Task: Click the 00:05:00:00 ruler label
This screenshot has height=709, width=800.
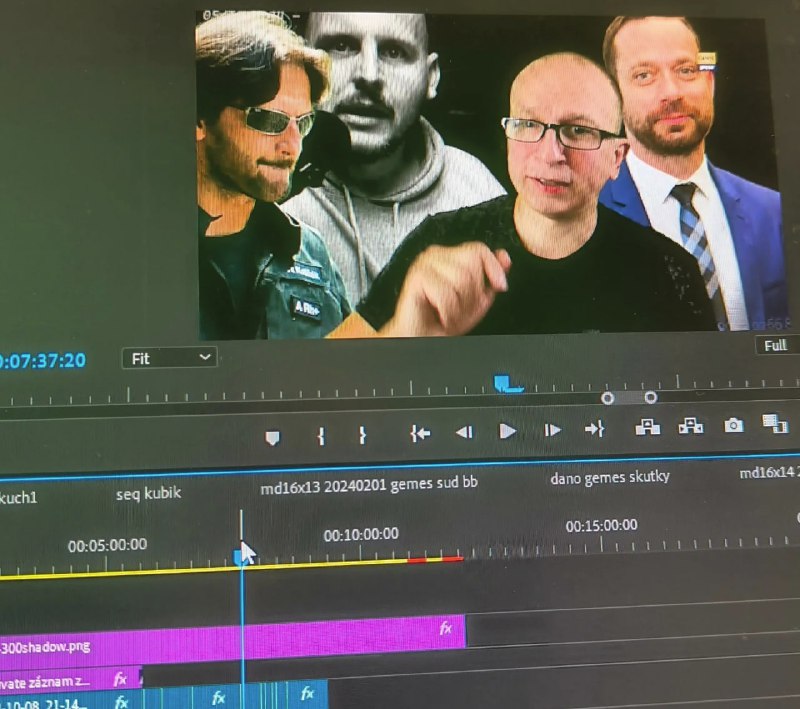Action: (x=107, y=546)
